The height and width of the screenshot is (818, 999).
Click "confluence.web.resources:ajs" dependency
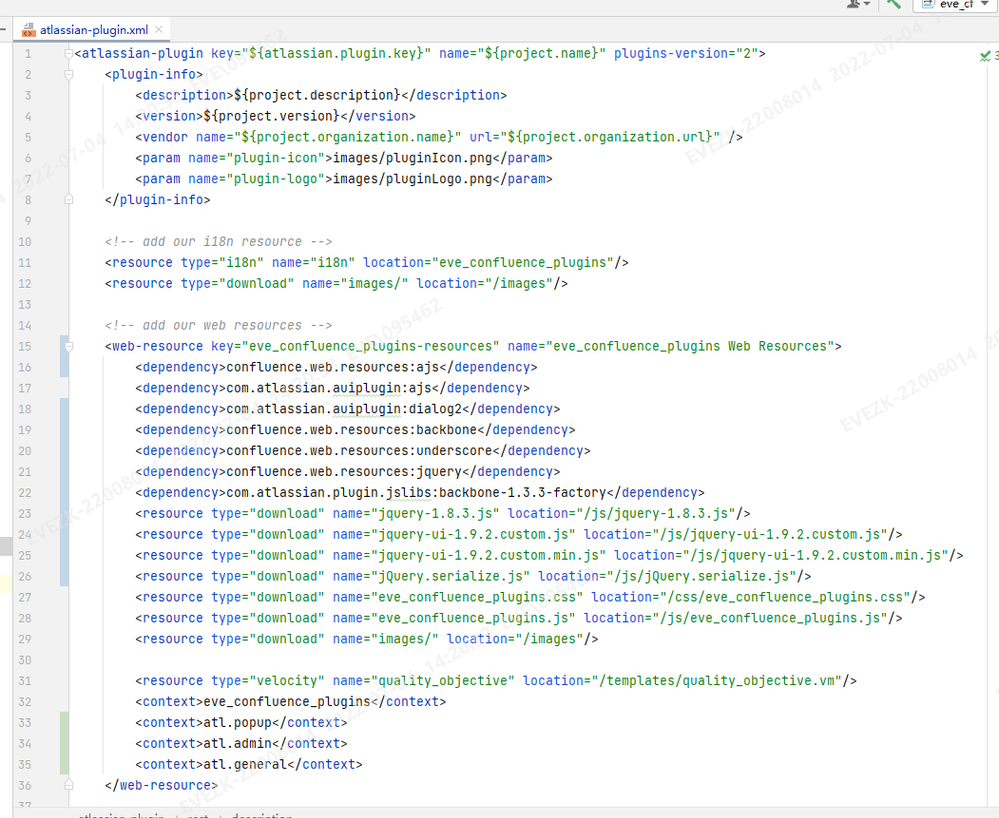tap(333, 367)
